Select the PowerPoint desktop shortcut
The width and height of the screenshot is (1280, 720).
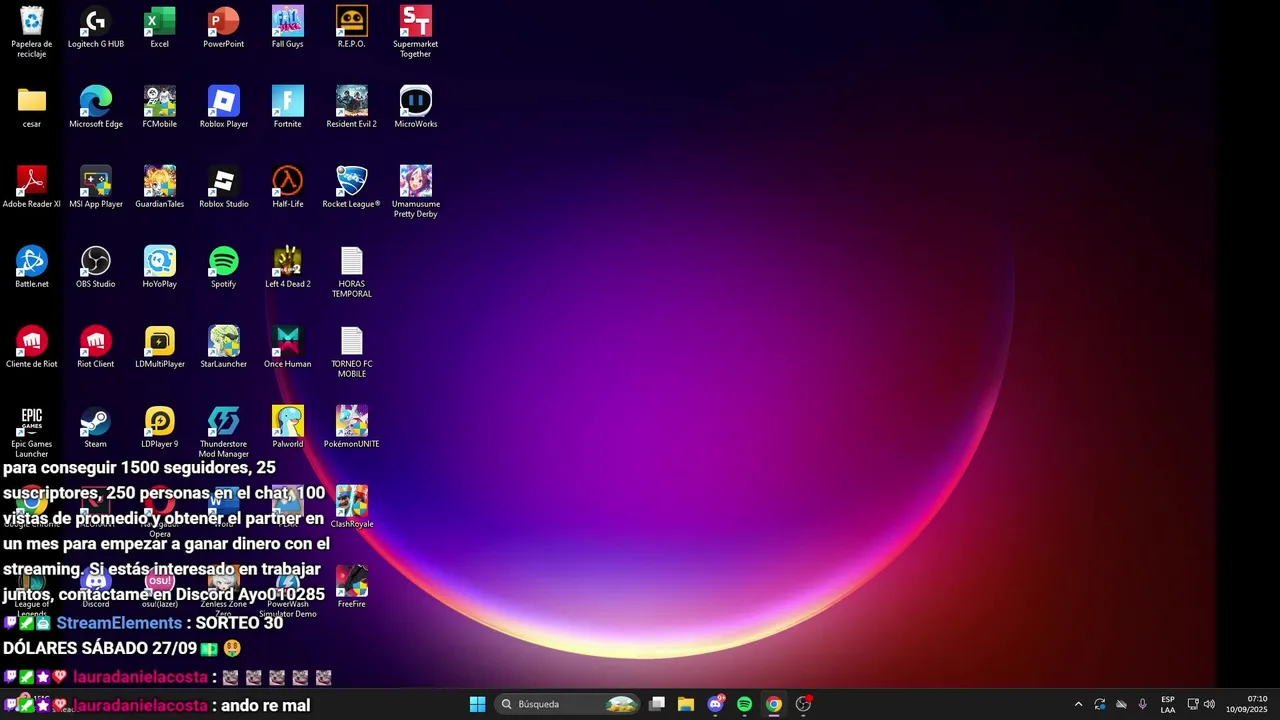[224, 28]
